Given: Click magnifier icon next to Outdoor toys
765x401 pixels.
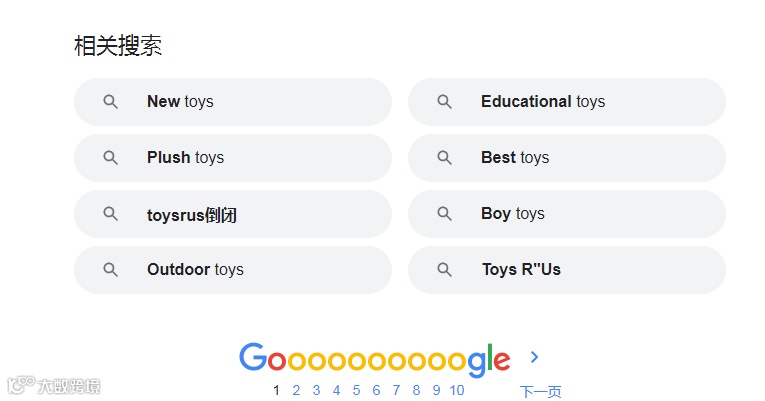Looking at the screenshot, I should (x=111, y=270).
